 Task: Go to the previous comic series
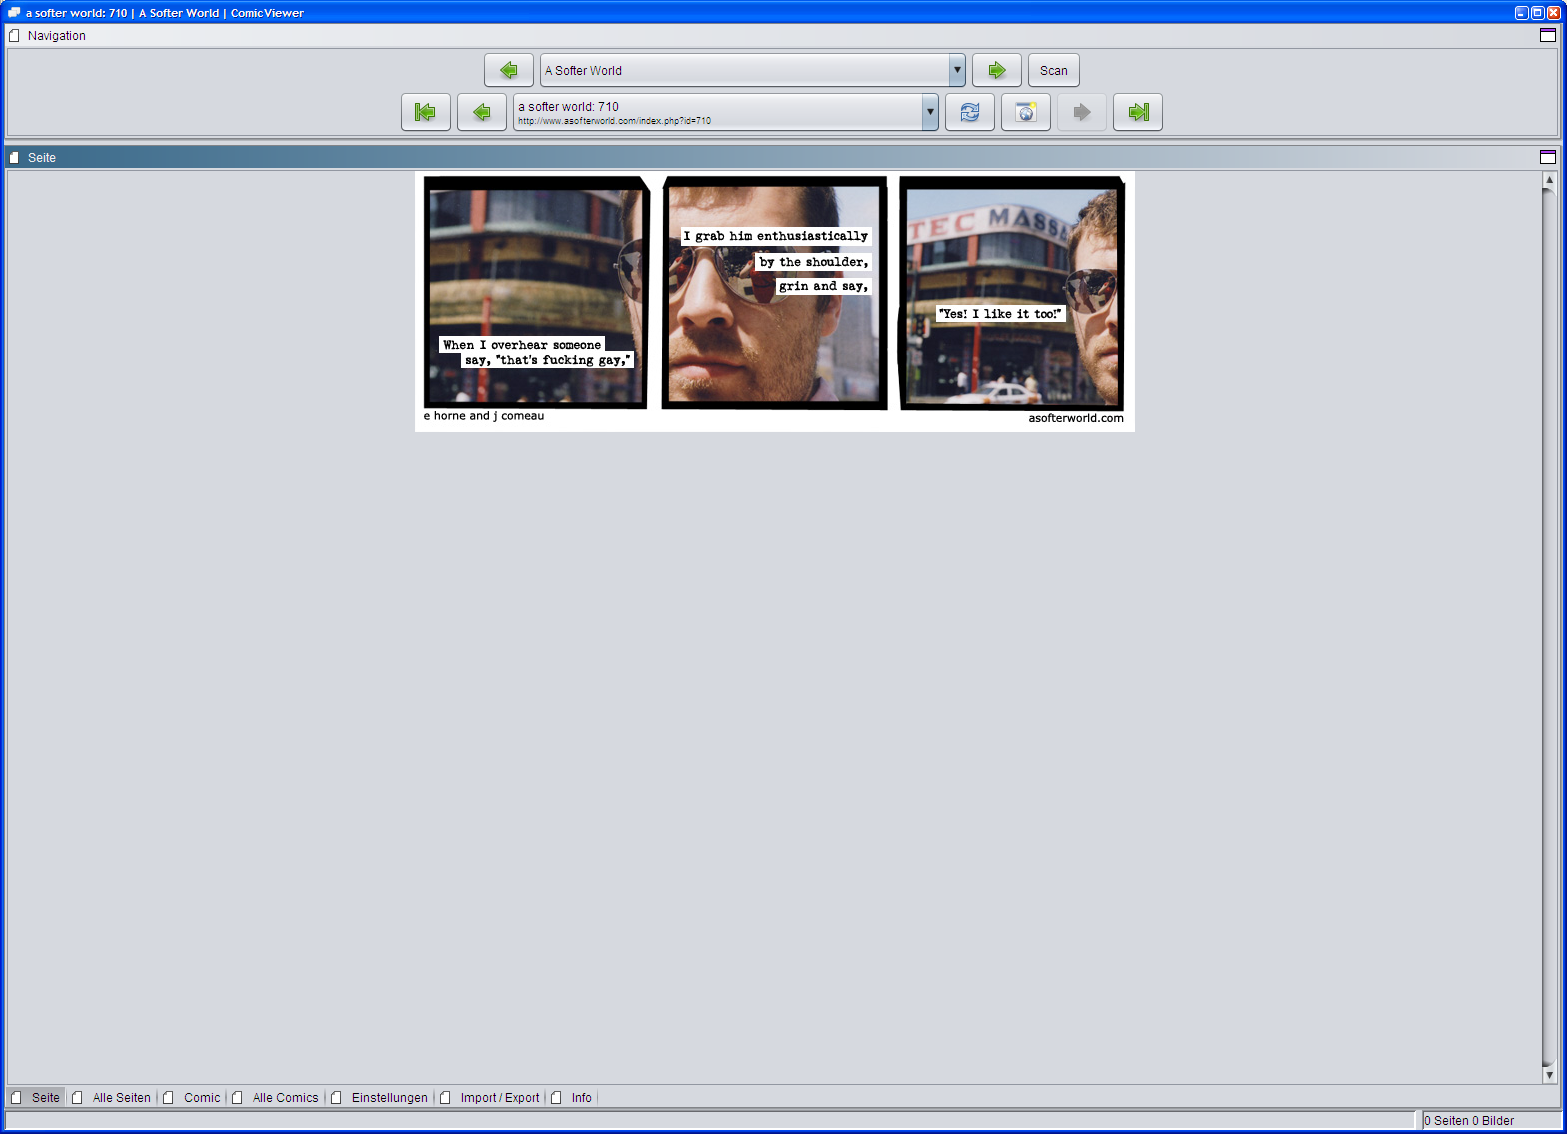[x=509, y=70]
